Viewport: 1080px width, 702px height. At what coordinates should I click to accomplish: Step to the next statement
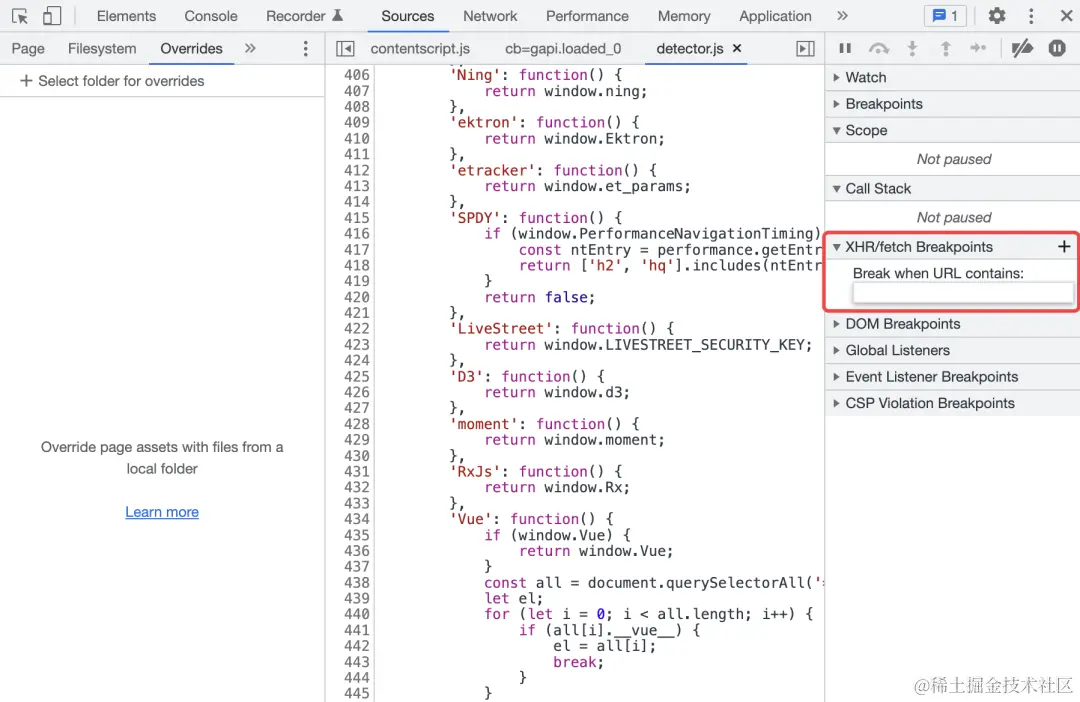coord(978,48)
